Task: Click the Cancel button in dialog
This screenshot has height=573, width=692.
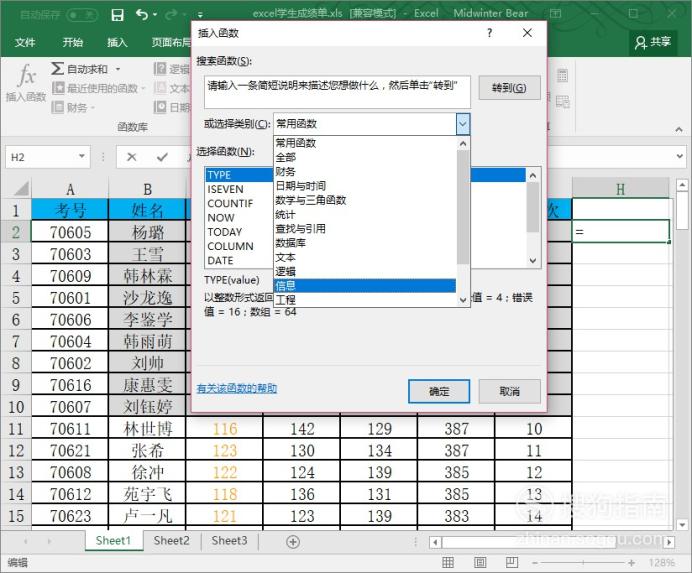Action: [x=509, y=391]
